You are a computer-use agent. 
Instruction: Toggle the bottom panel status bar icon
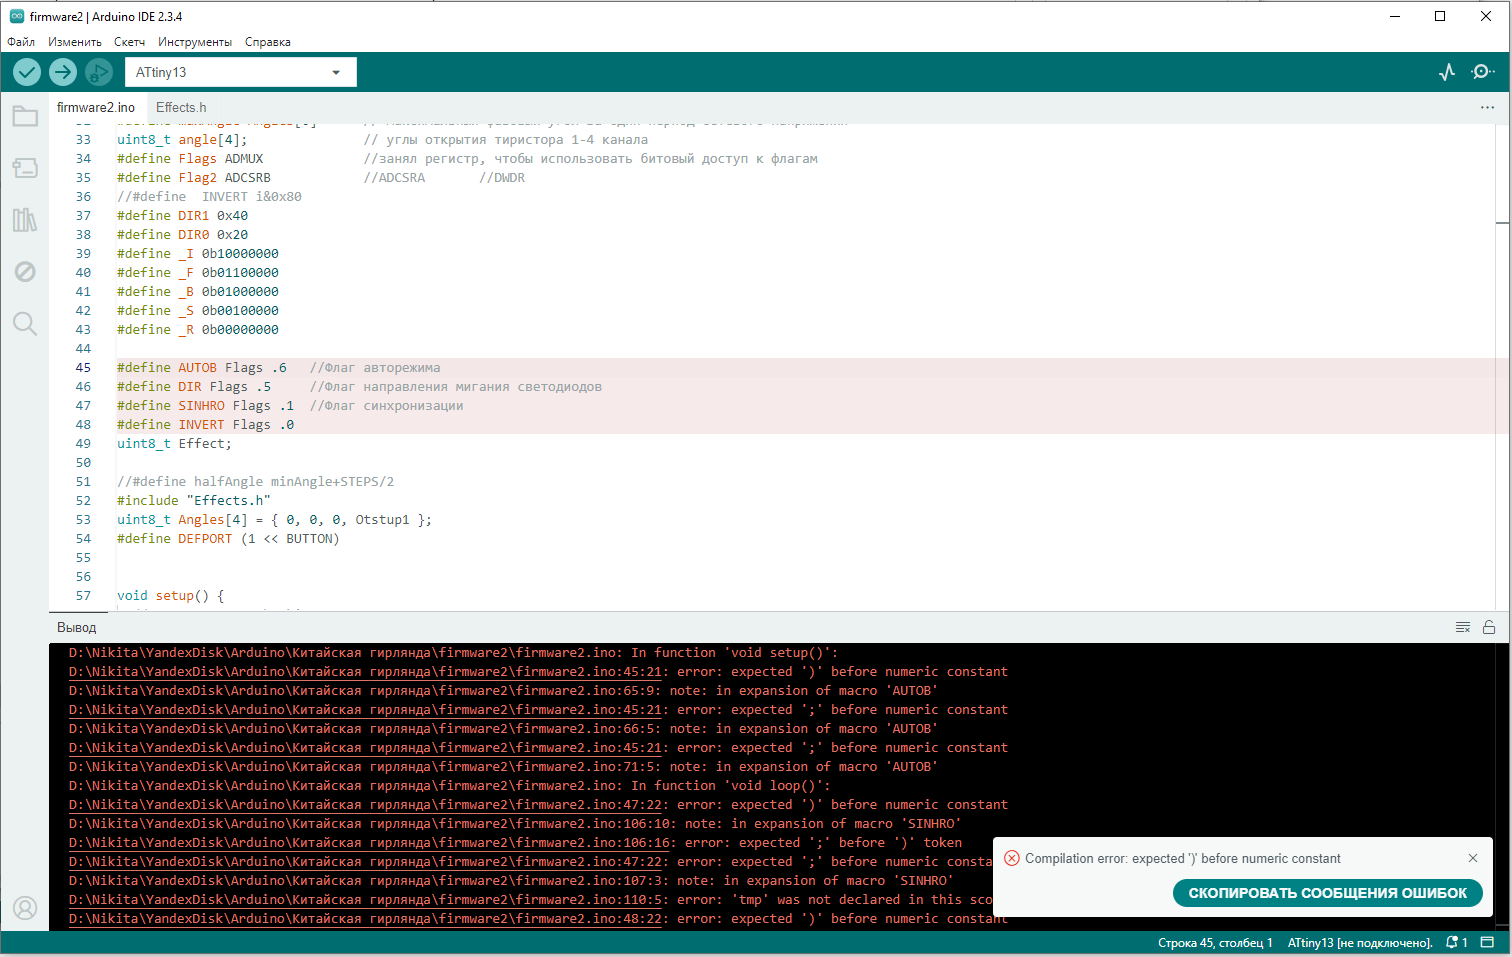point(1487,942)
